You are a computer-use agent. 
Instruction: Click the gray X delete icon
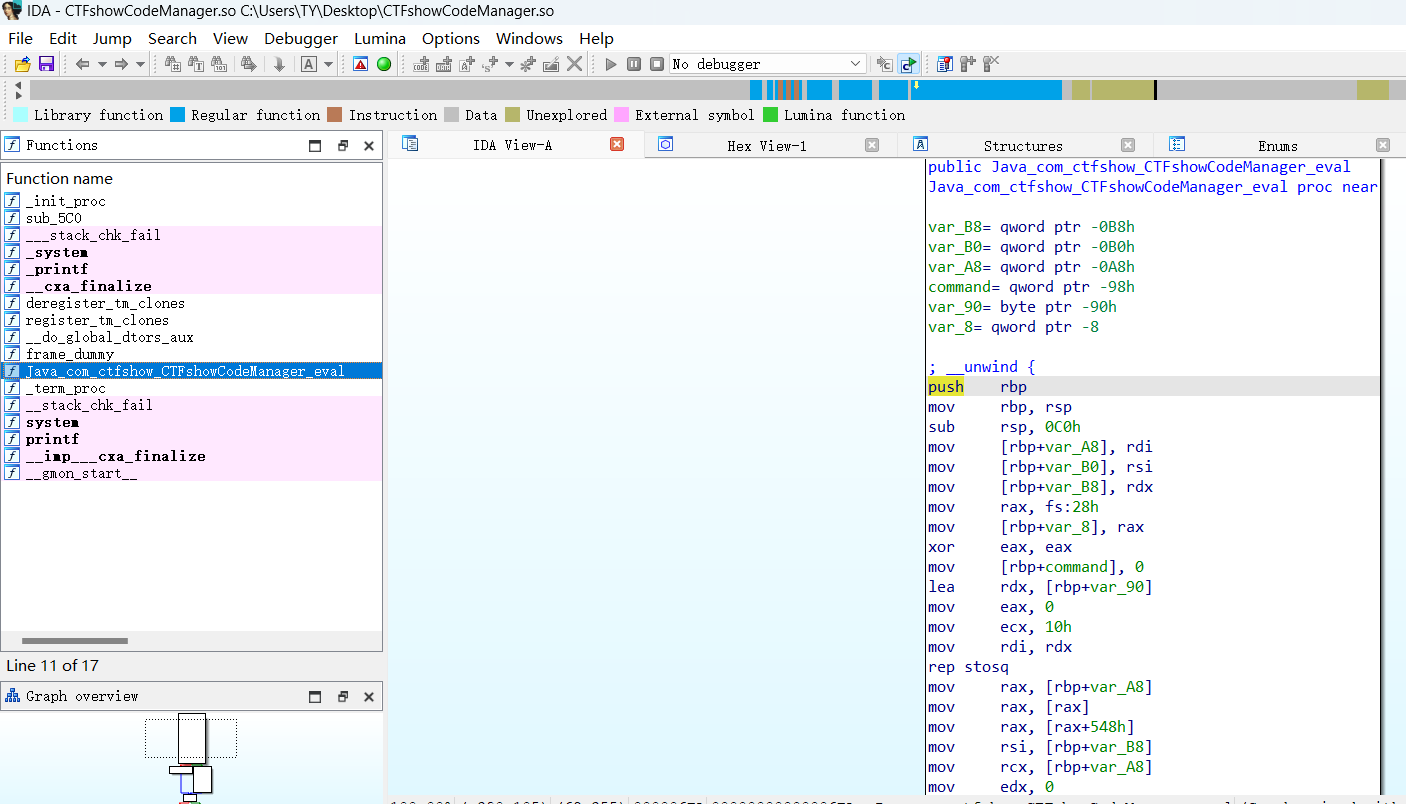(x=575, y=64)
